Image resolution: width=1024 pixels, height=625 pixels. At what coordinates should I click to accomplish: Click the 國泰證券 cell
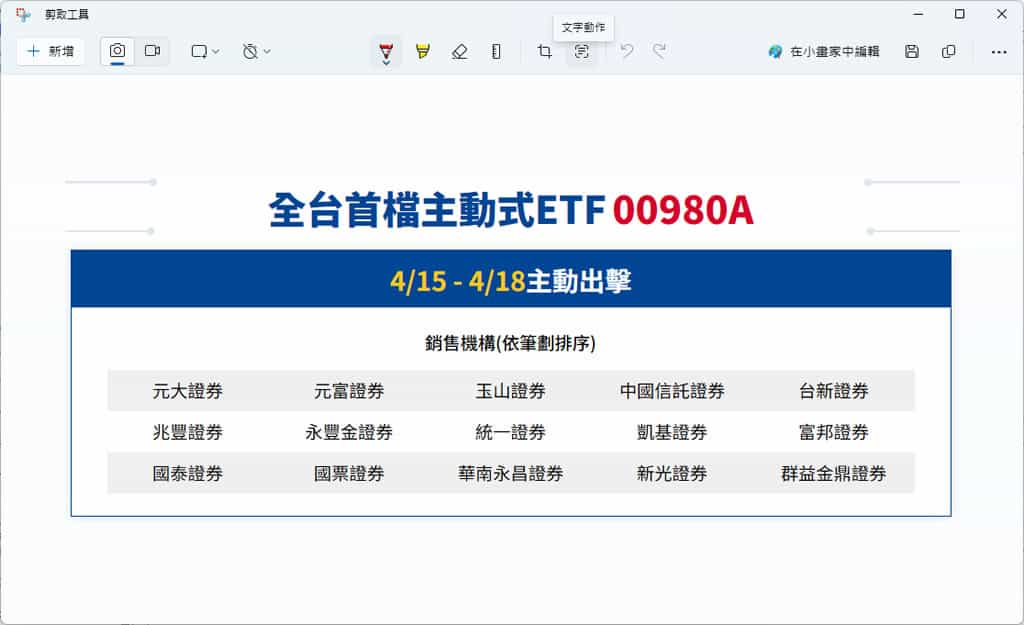tap(187, 473)
